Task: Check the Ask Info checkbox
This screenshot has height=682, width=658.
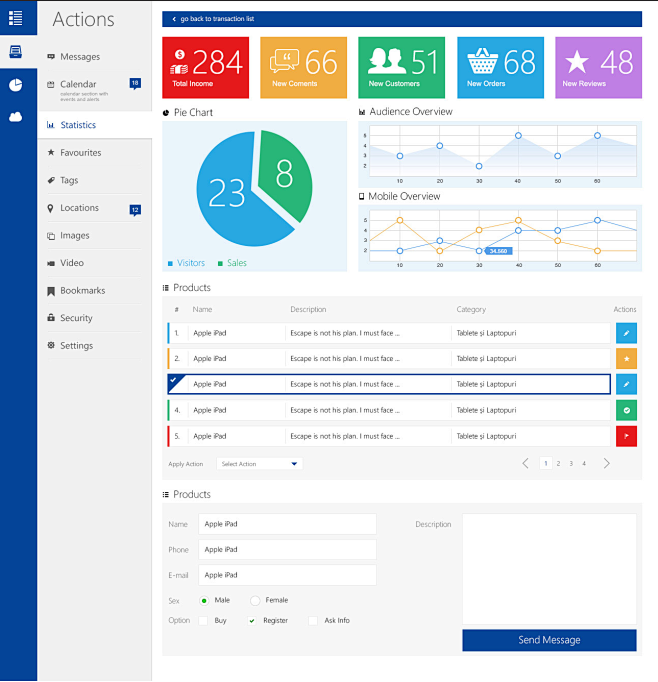Action: pyautogui.click(x=313, y=621)
